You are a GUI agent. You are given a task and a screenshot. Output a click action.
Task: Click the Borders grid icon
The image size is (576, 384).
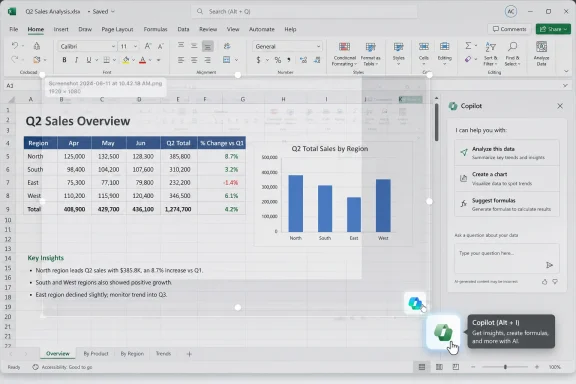coord(107,60)
